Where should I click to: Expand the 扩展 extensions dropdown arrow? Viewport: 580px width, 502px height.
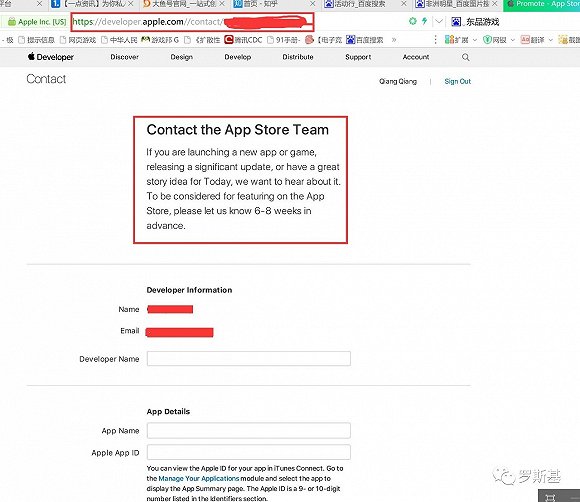pyautogui.click(x=475, y=40)
